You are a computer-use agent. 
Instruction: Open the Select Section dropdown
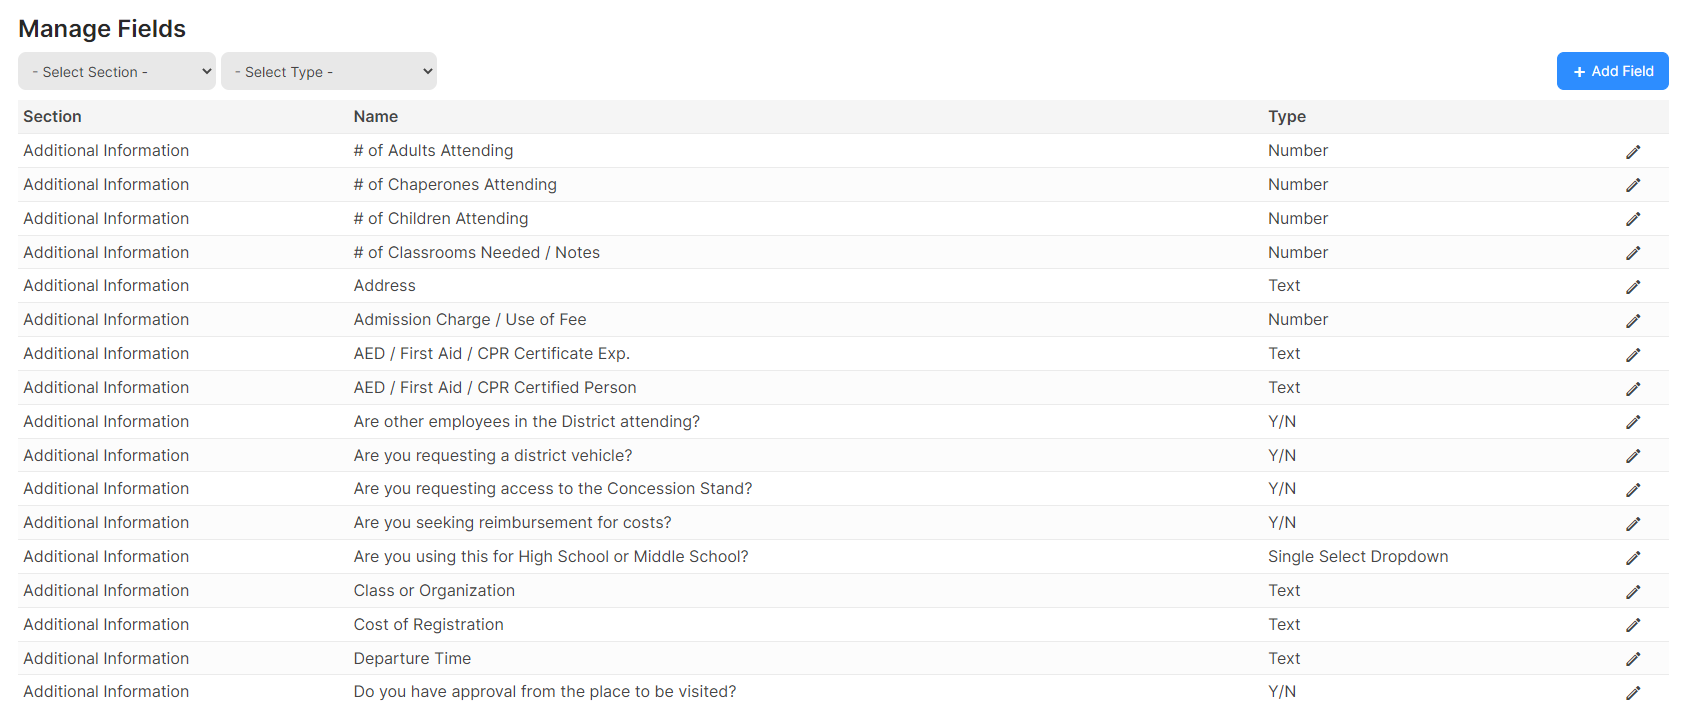coord(117,71)
